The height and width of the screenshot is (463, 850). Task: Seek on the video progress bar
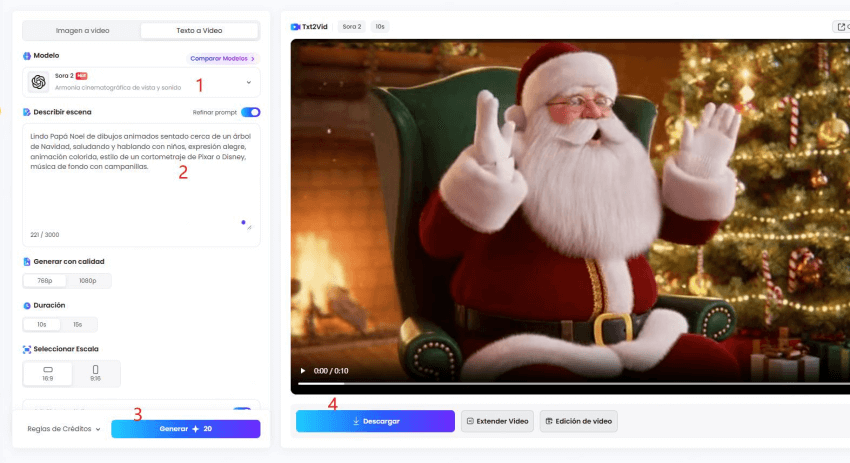point(574,383)
